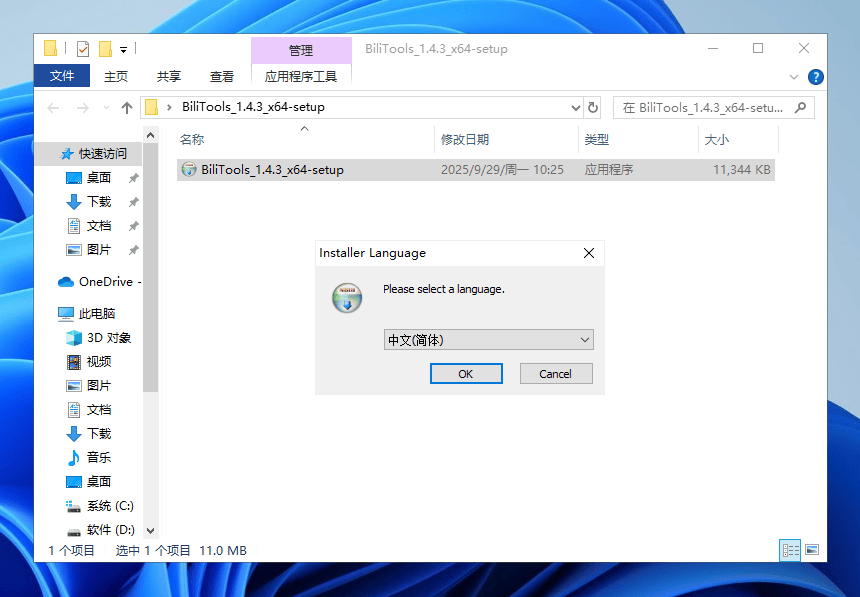Open the 3D 对象 folder
The height and width of the screenshot is (597, 860).
(108, 338)
